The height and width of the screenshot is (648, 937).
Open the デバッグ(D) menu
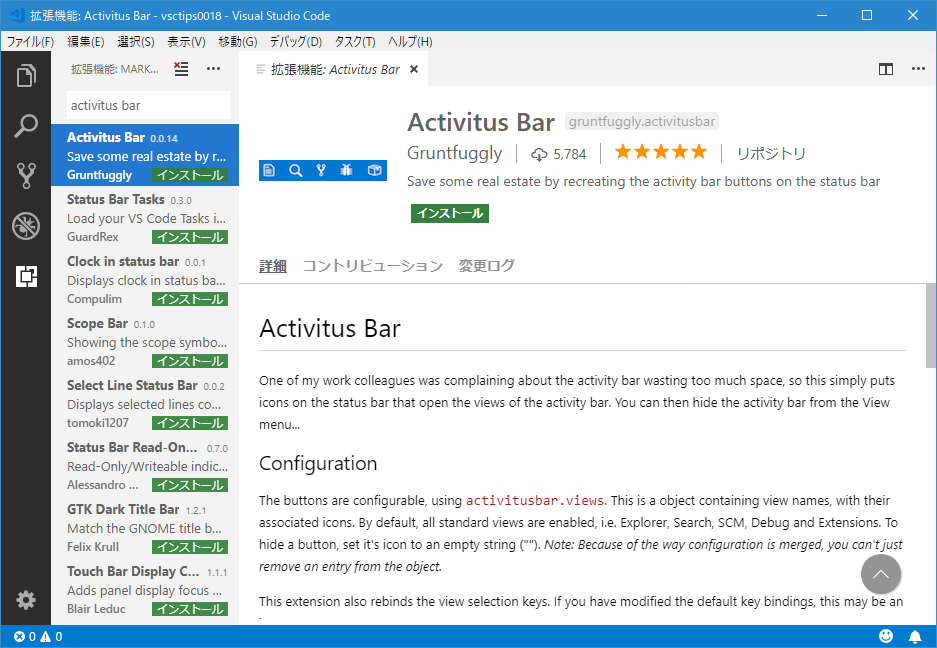coord(296,41)
